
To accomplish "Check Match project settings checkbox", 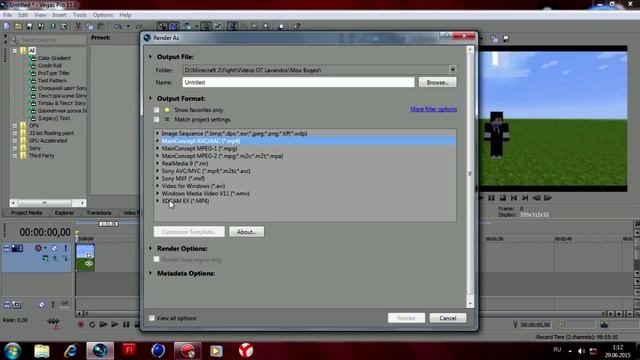I will point(156,120).
